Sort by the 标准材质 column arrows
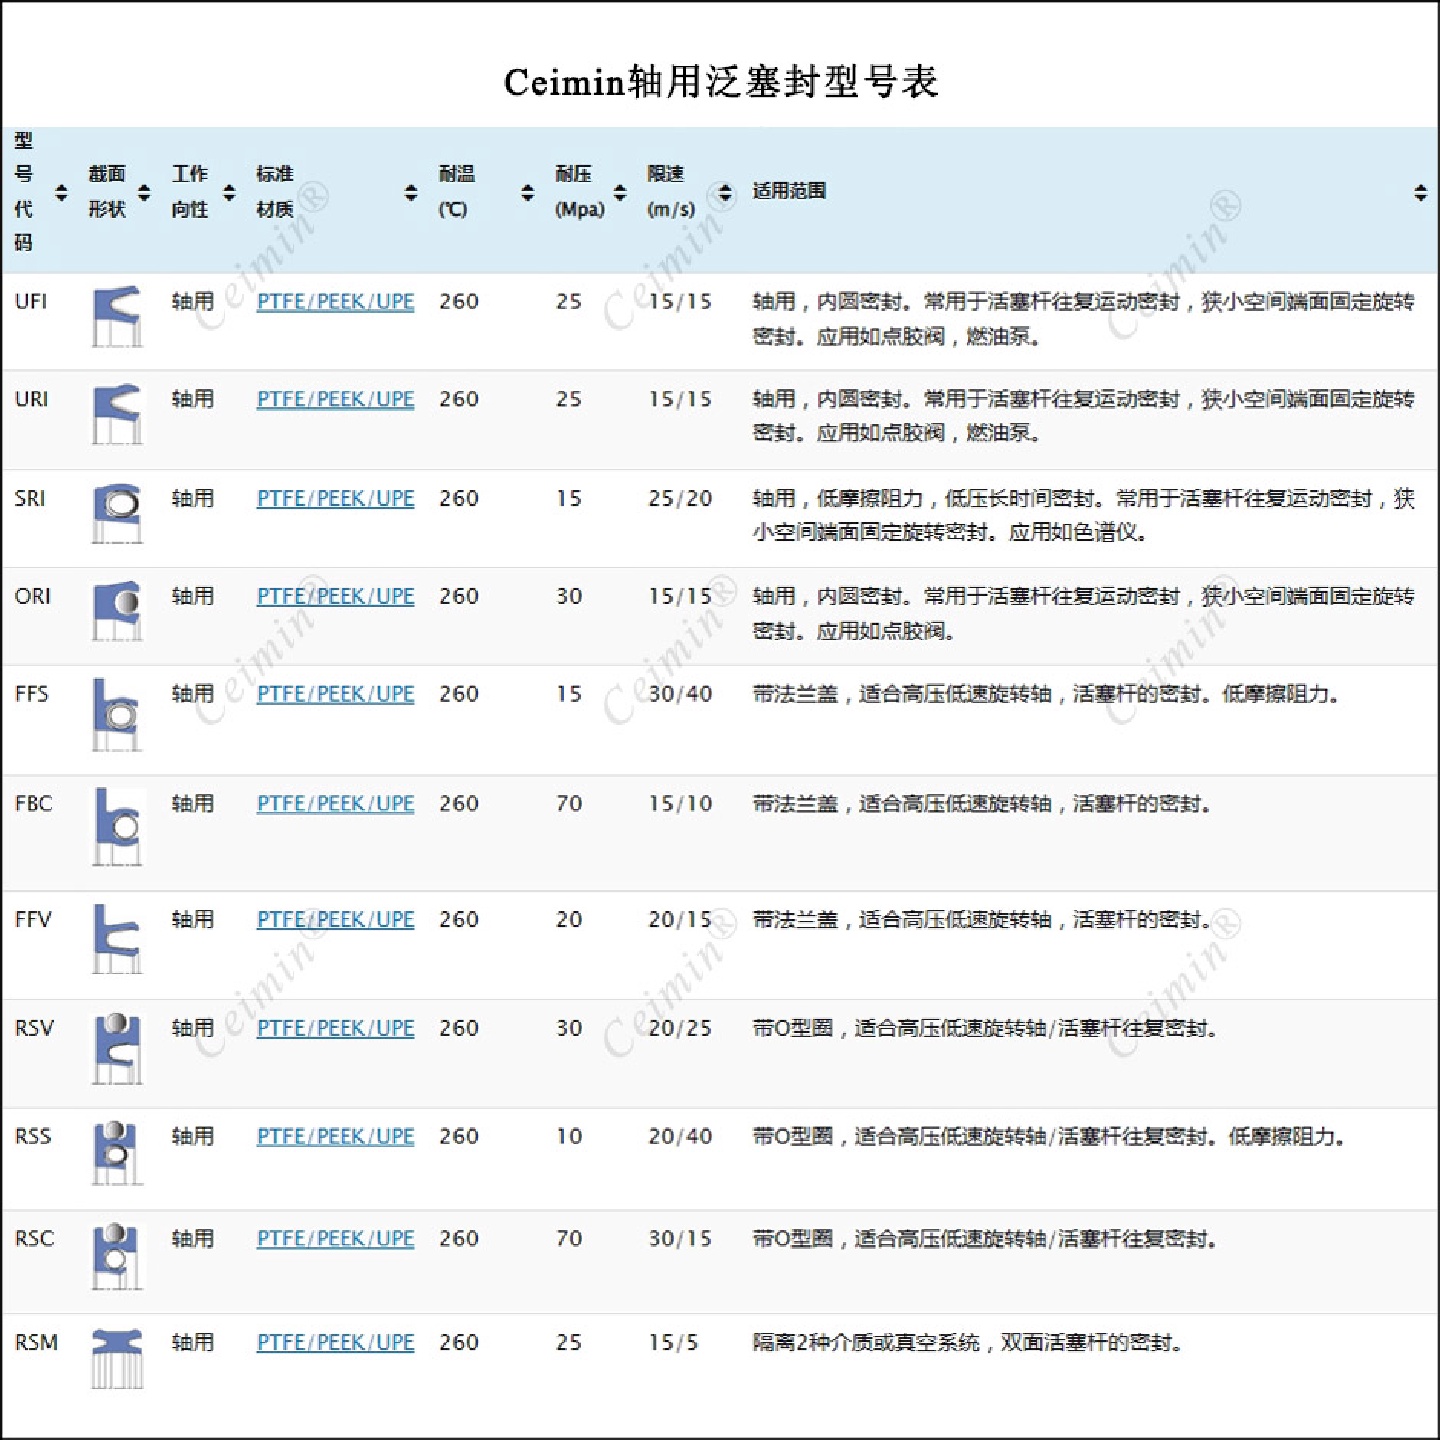Image resolution: width=1440 pixels, height=1440 pixels. (411, 192)
